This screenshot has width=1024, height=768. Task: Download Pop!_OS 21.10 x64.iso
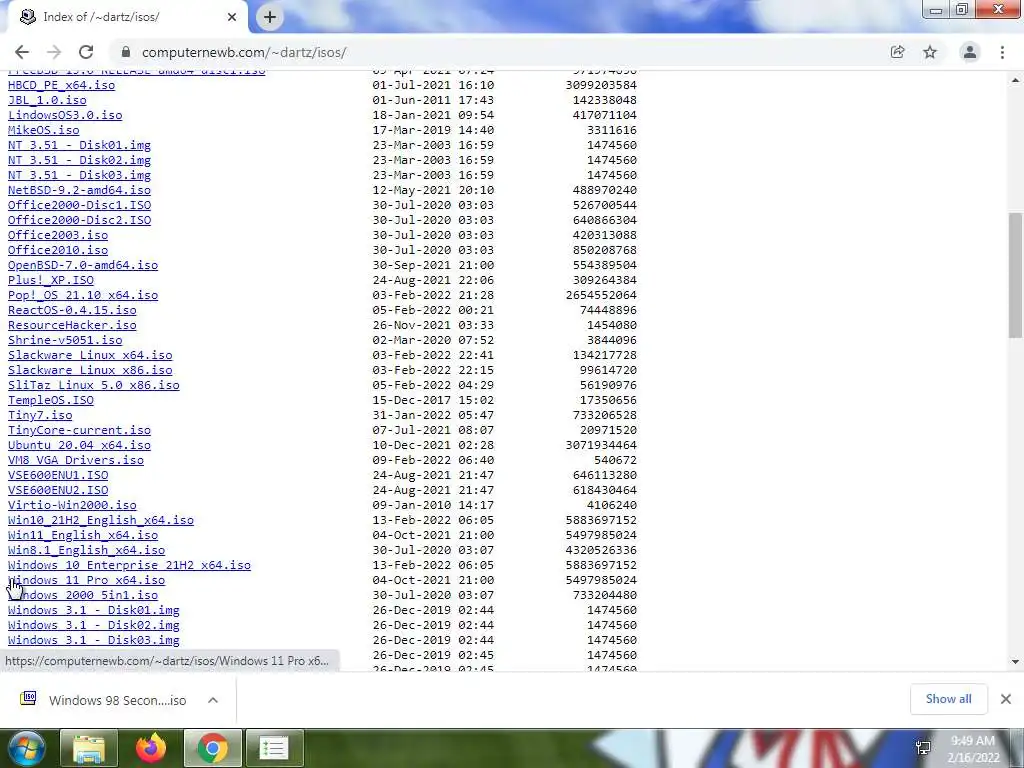coord(83,295)
